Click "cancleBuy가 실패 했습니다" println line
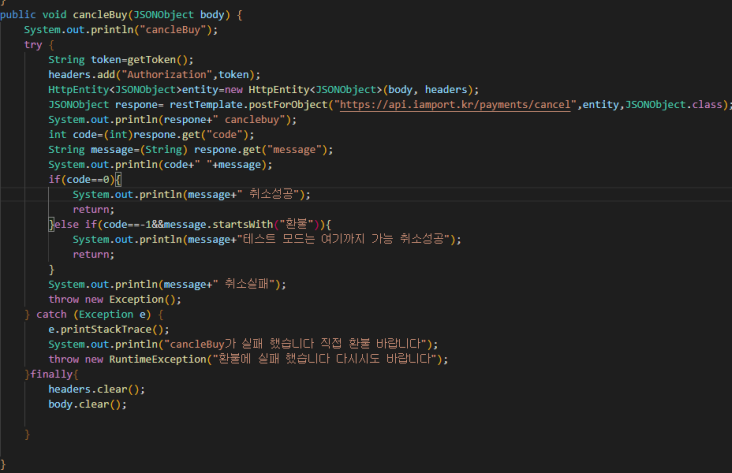 (243, 344)
